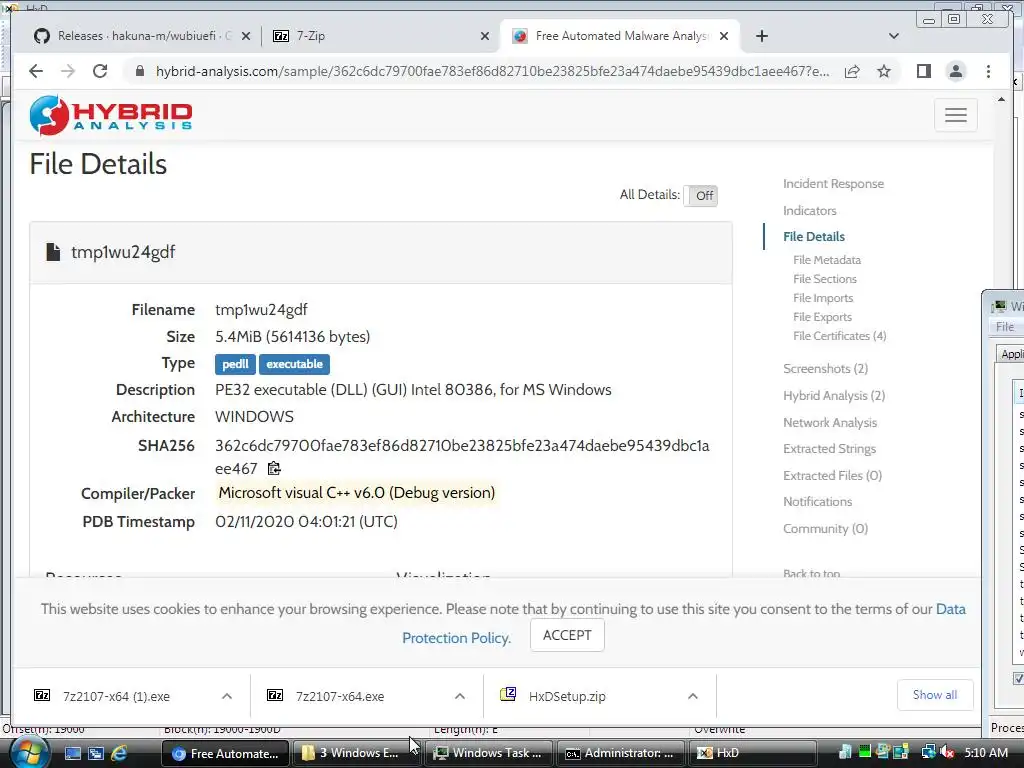The width and height of the screenshot is (1024, 768).
Task: Jump to Indicators section
Action: pyautogui.click(x=810, y=210)
